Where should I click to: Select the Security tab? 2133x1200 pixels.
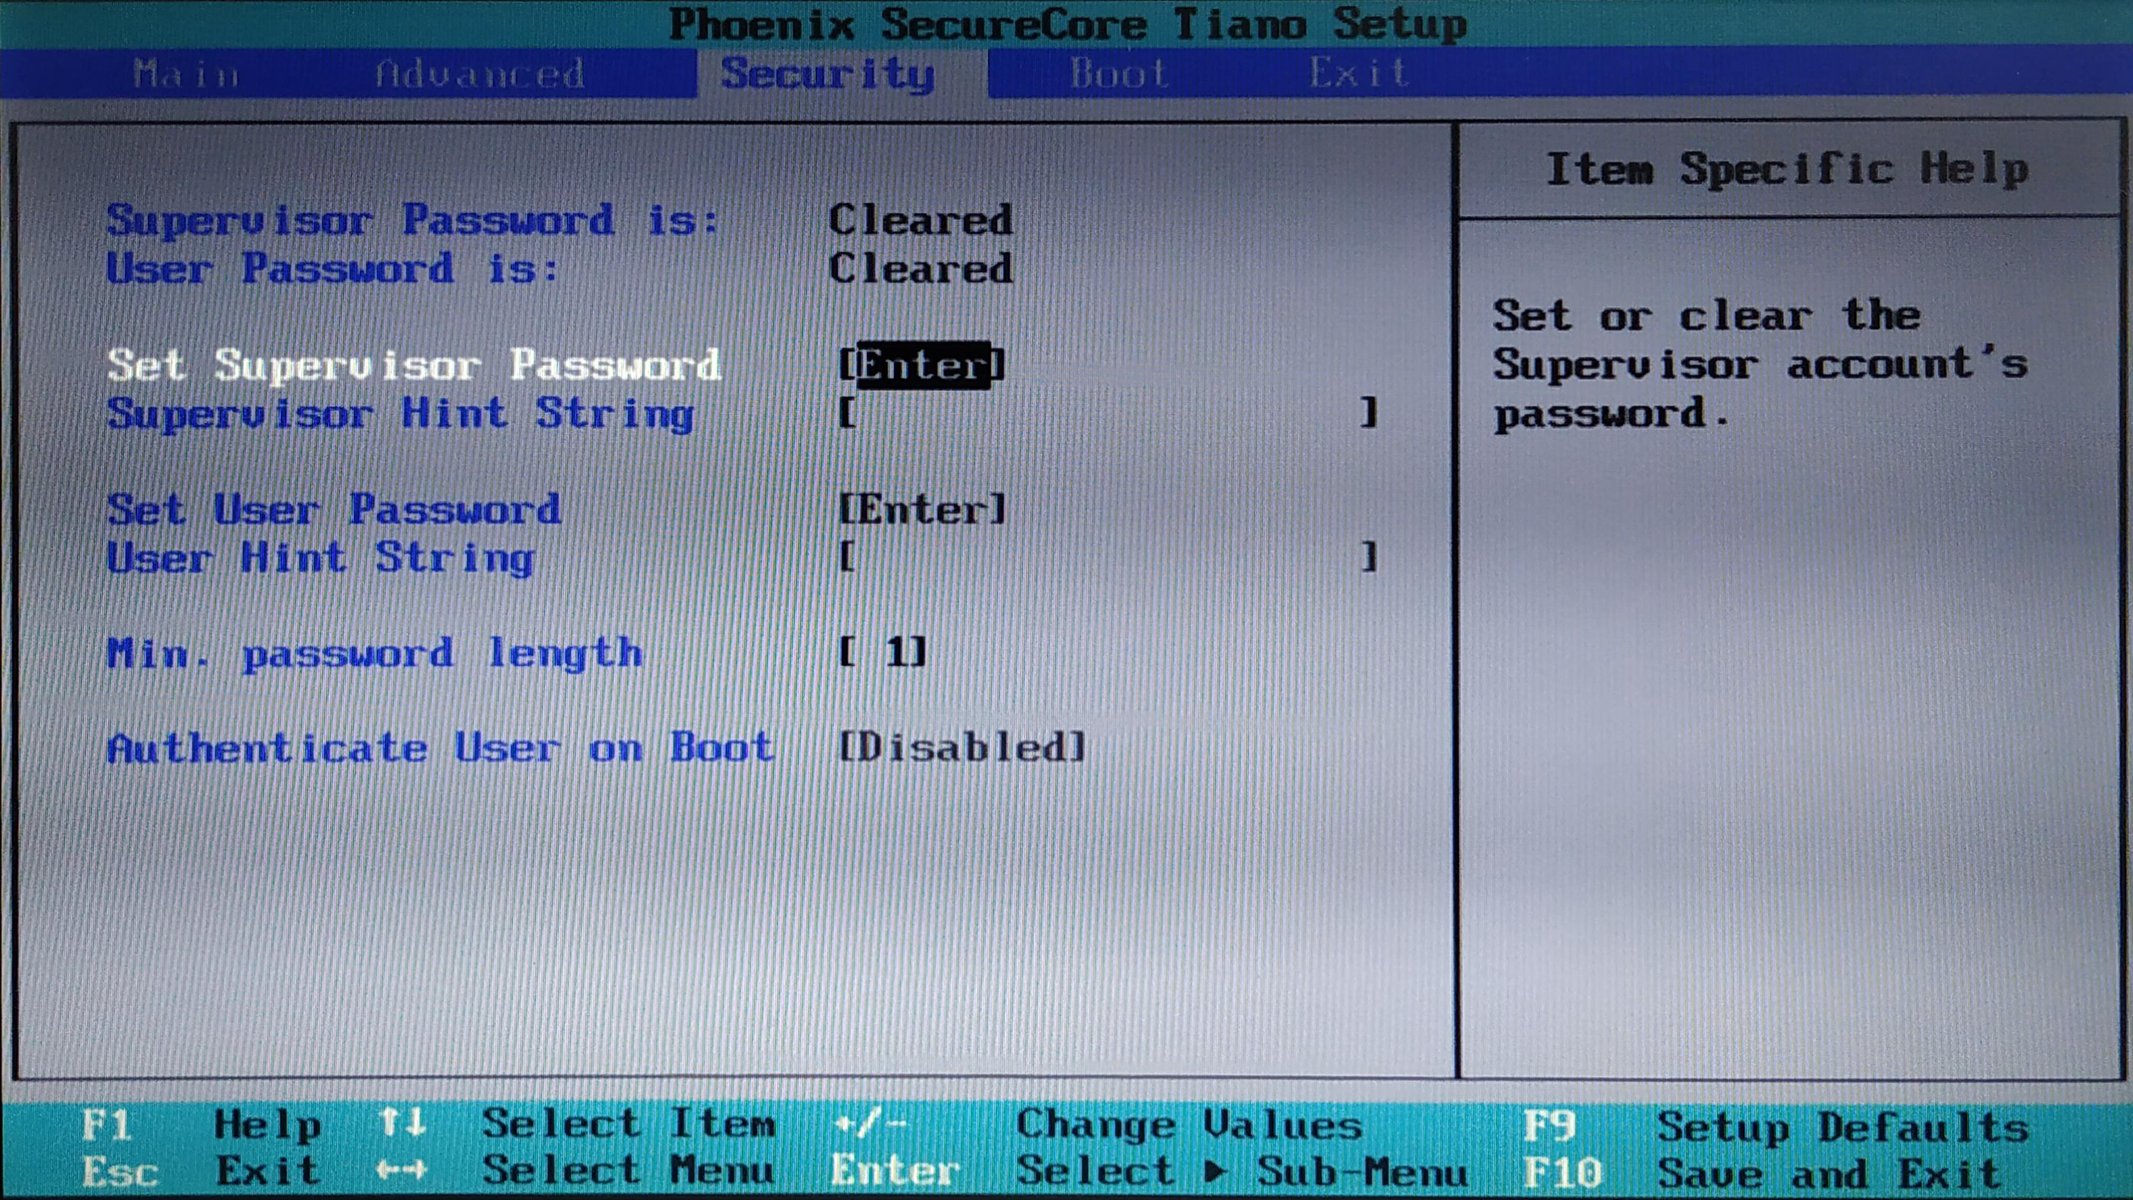(828, 74)
